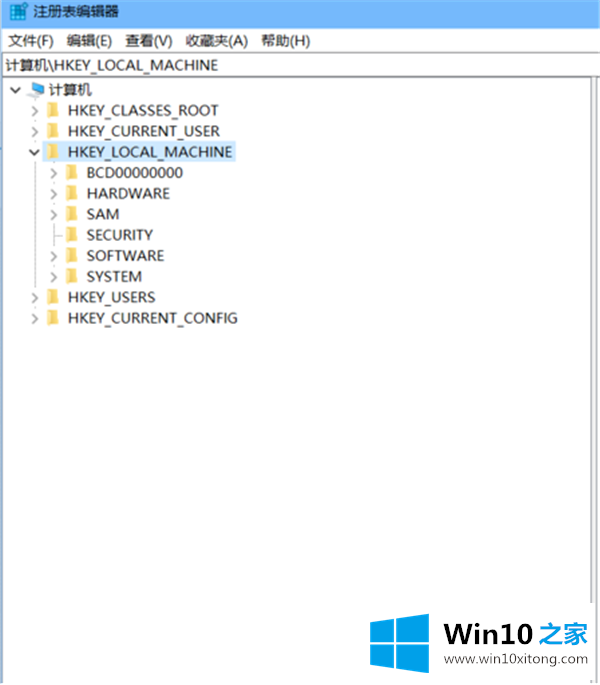Expand the HKEY_CURRENT_CONFIG key

[35, 319]
